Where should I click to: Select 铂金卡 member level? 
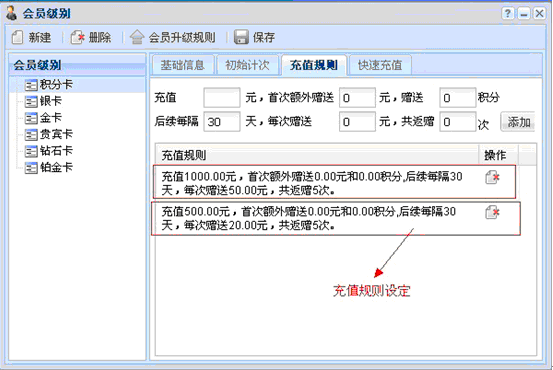[56, 167]
